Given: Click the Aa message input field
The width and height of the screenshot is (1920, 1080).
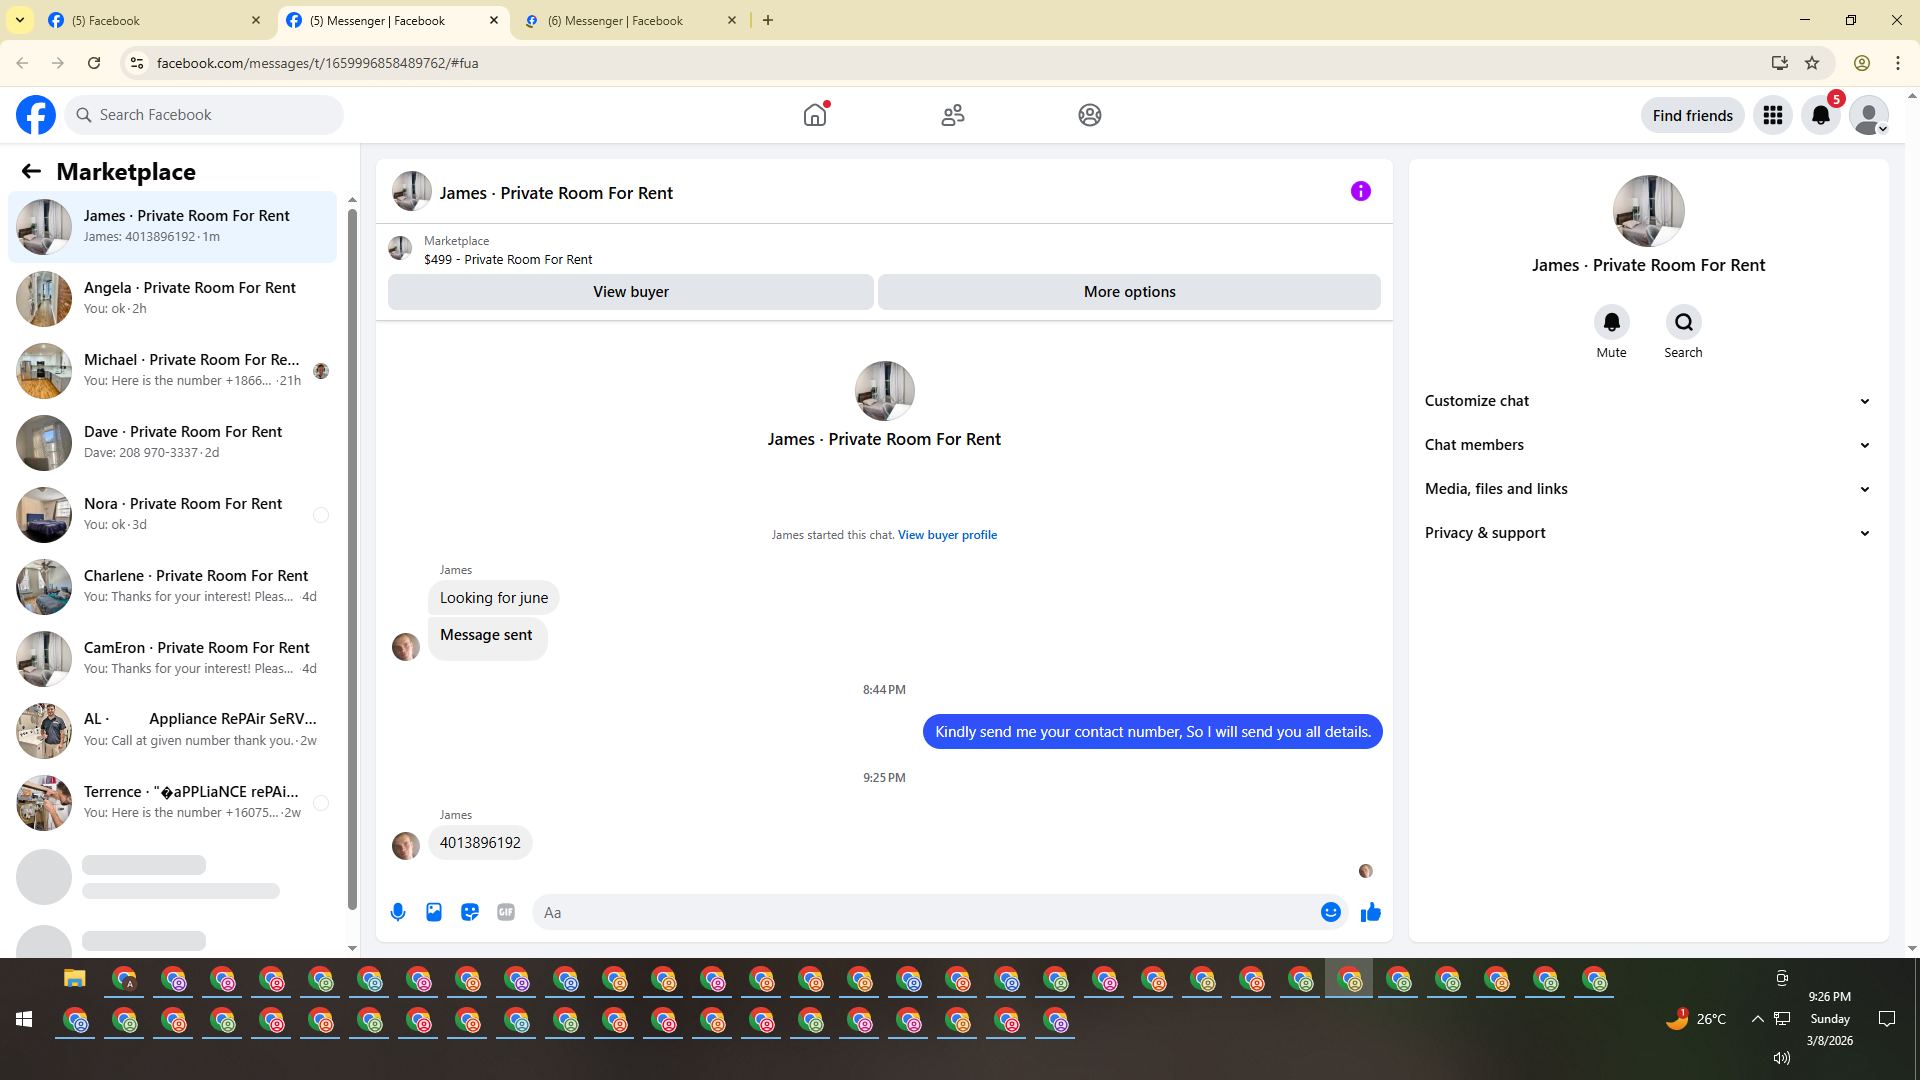Looking at the screenshot, I should click(920, 912).
